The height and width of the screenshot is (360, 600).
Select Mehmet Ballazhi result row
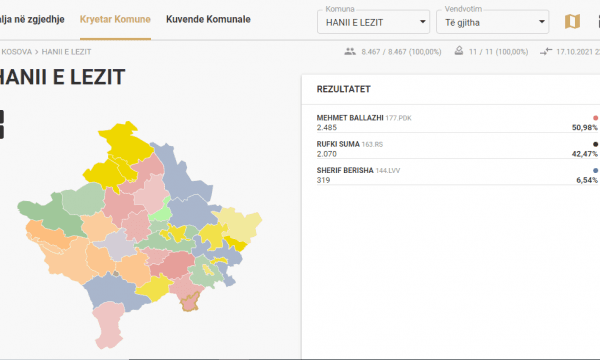(457, 122)
